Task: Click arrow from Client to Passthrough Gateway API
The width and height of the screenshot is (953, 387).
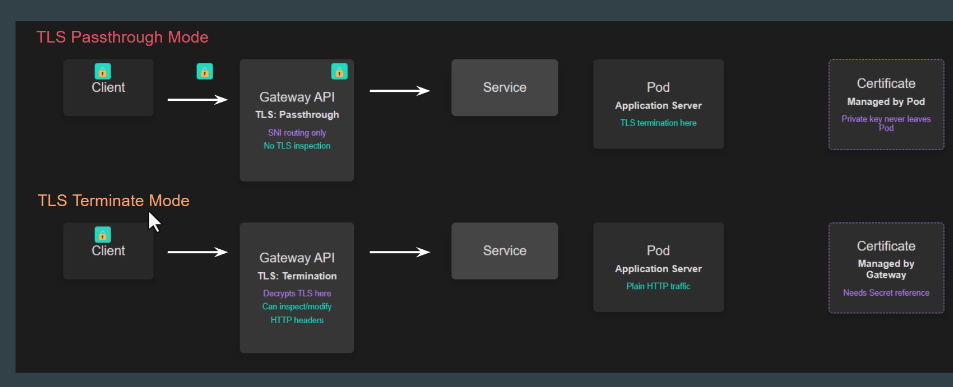Action: (x=198, y=100)
